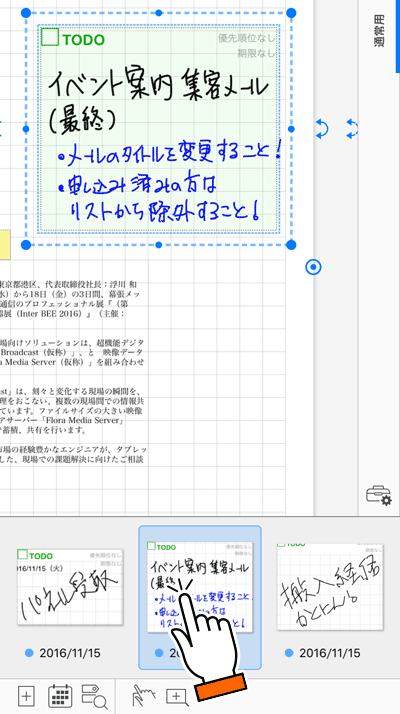Click the dashed rotate arrows icon
This screenshot has height=714, width=400.
point(352,129)
